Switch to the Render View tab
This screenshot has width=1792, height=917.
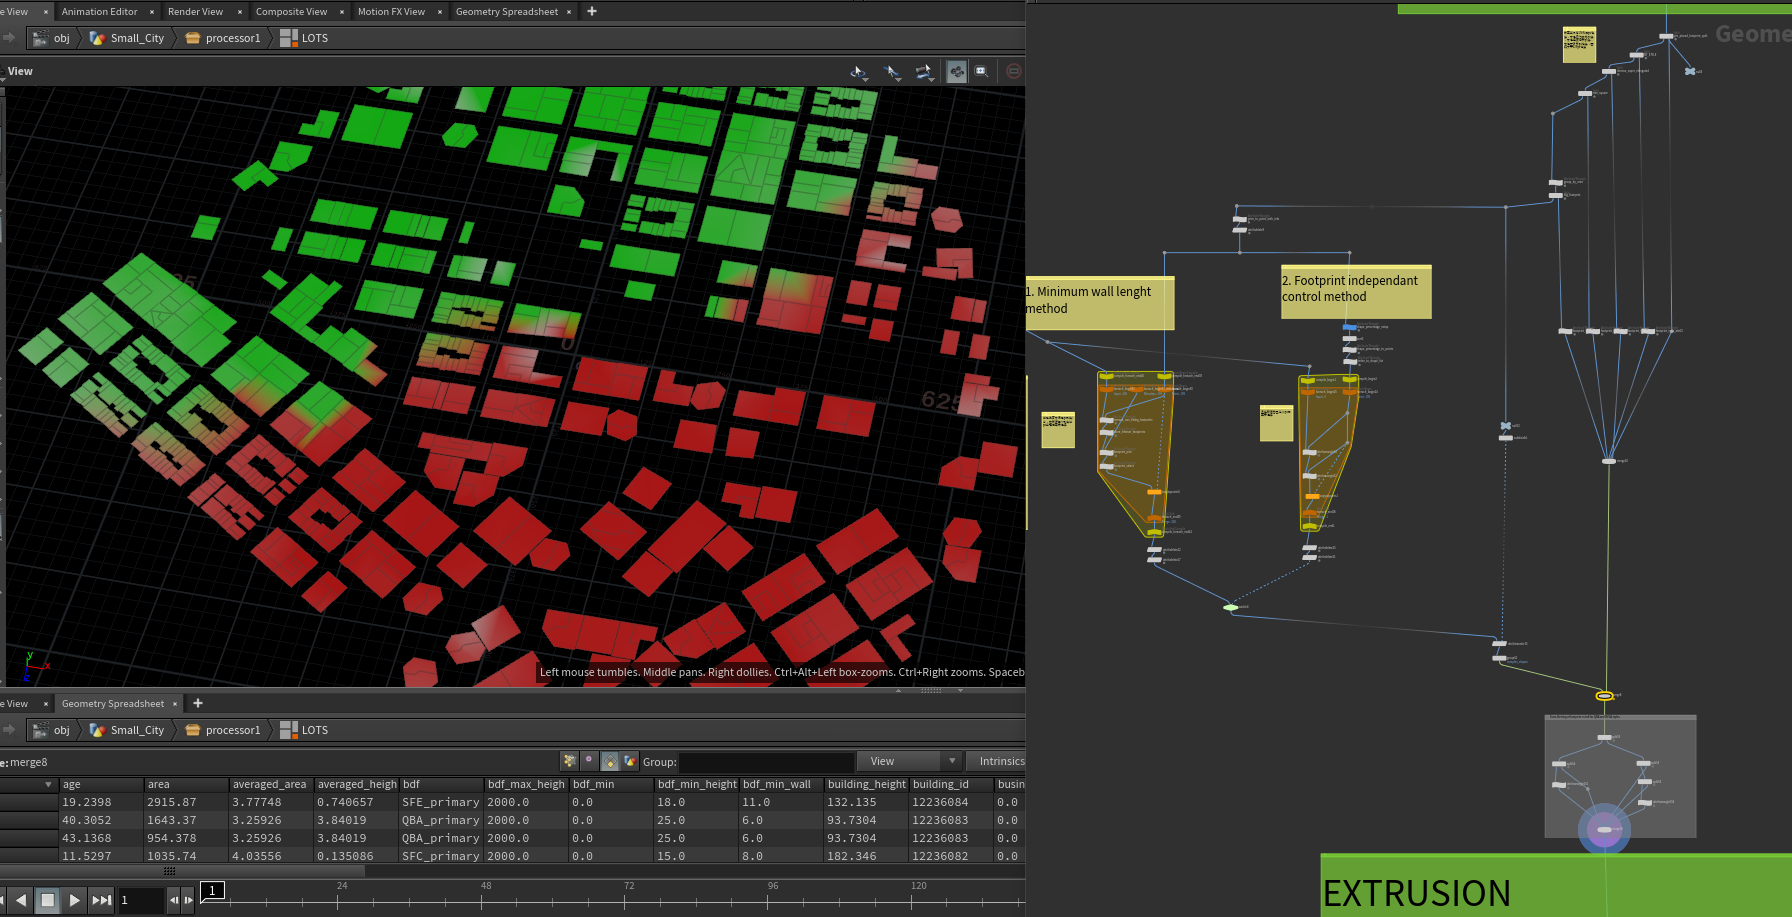(195, 12)
